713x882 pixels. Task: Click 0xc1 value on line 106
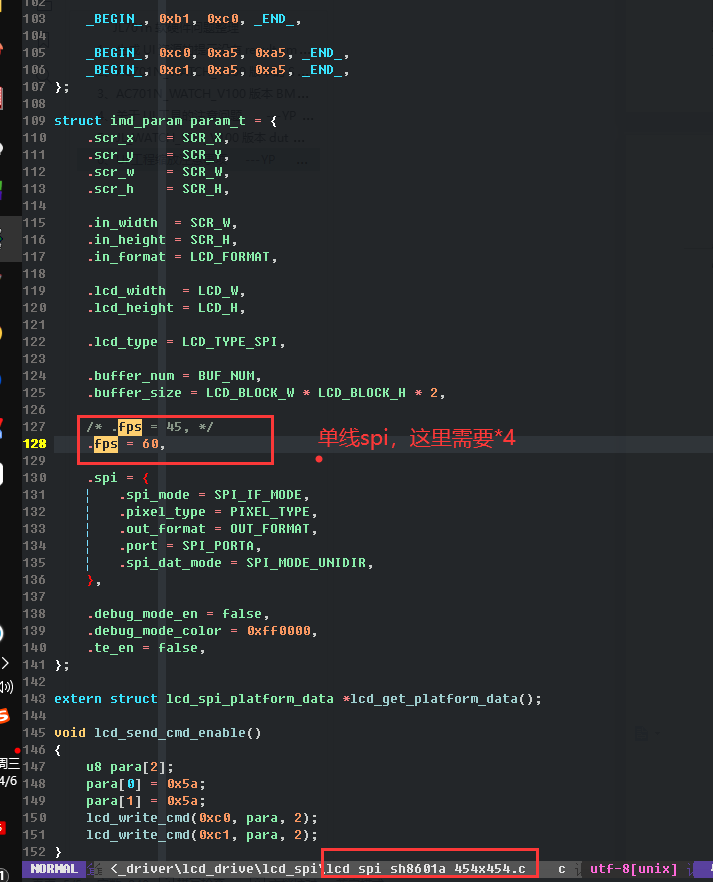click(174, 70)
